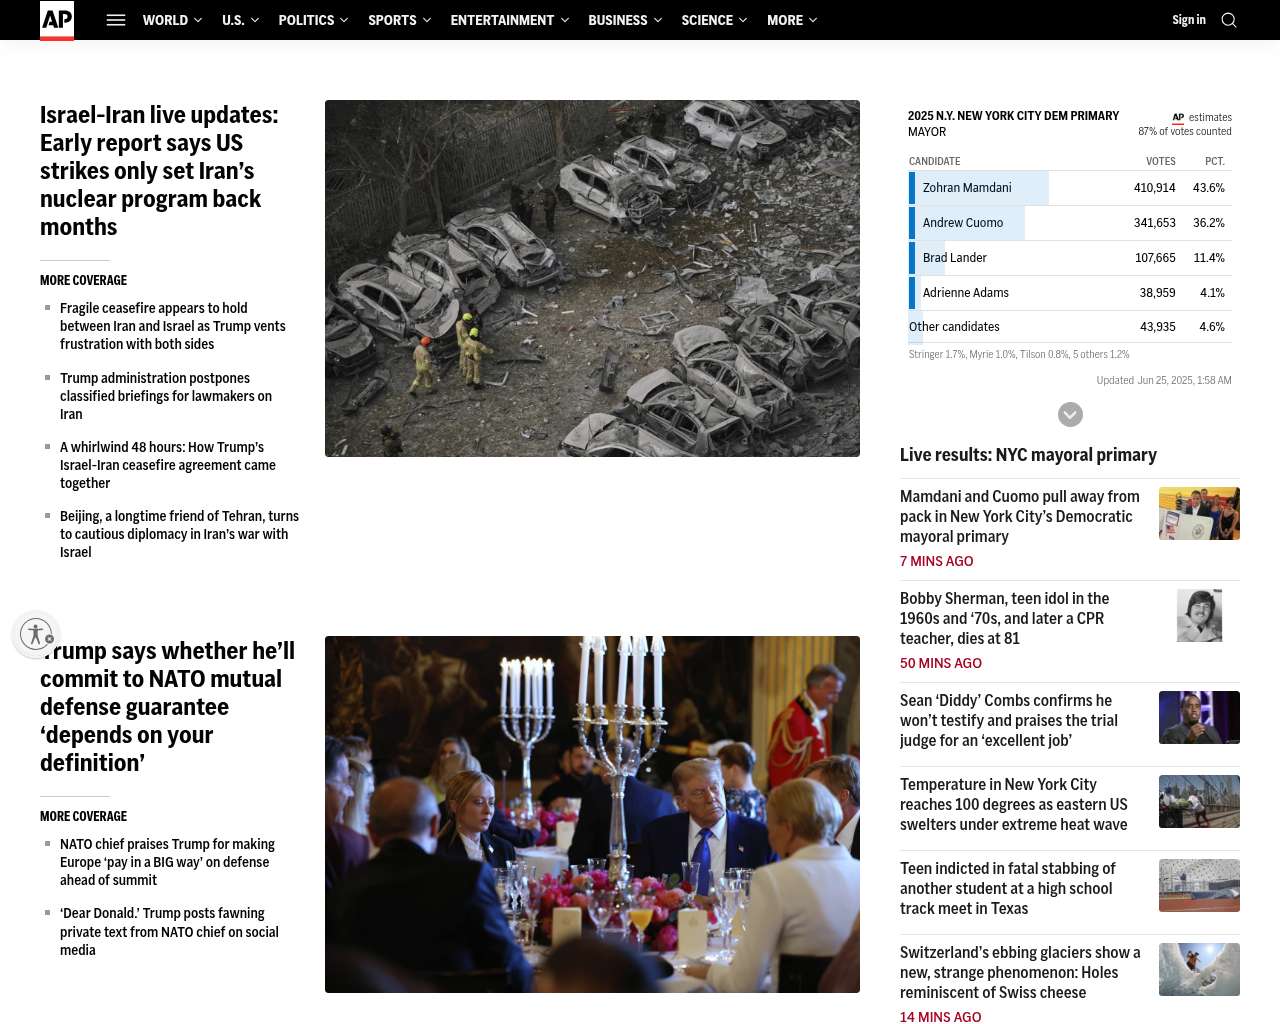Viewport: 1280px width, 1024px height.
Task: Open the 'Dear Donald' private text story
Action: (169, 932)
